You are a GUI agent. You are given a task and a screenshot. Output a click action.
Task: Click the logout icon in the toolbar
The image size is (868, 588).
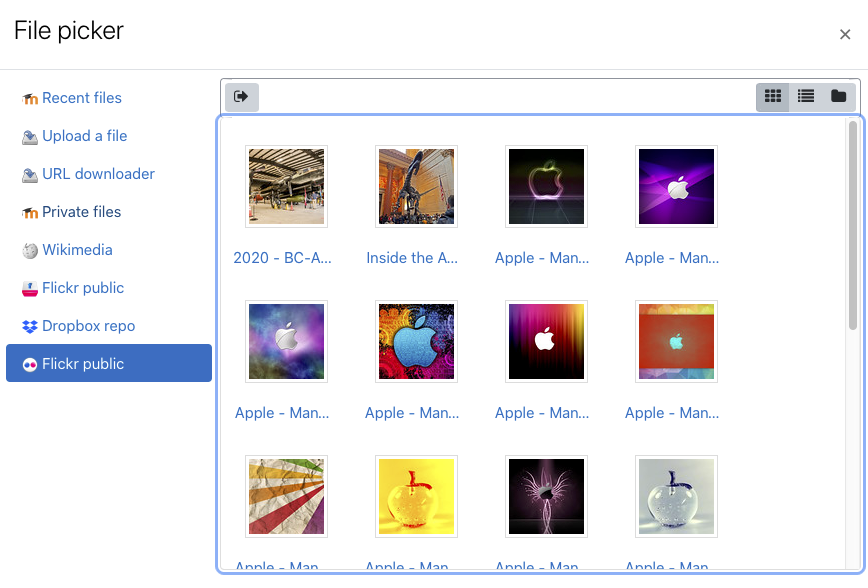pyautogui.click(x=241, y=97)
